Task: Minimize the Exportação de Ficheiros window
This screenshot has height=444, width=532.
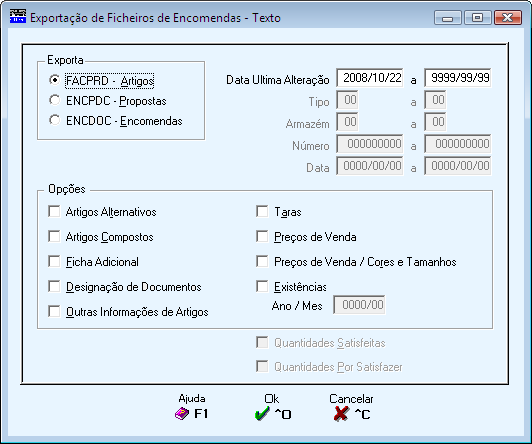Action: (448, 17)
